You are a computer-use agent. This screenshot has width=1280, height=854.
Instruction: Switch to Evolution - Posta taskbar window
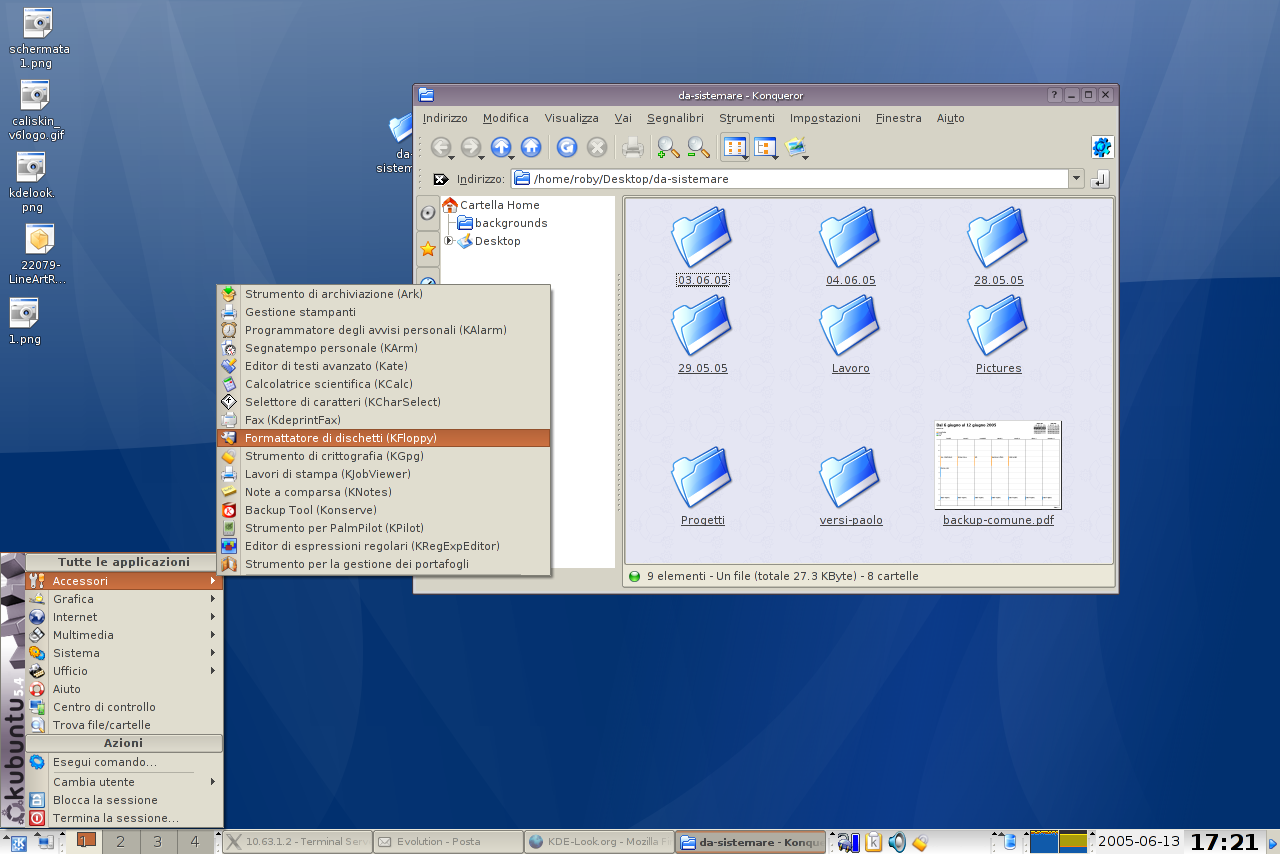(448, 842)
